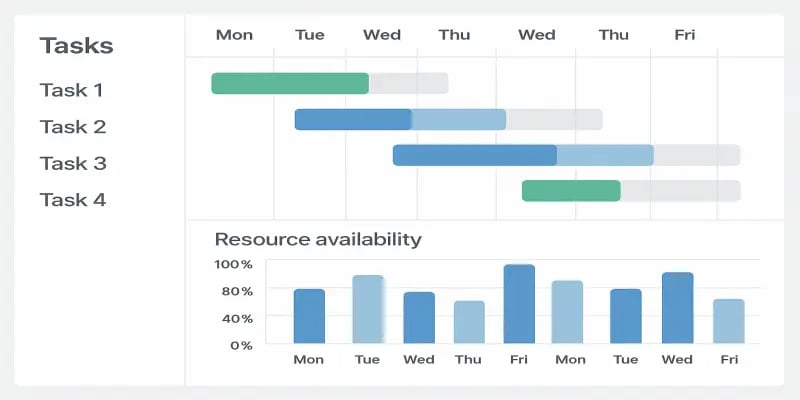This screenshot has width=800, height=400.
Task: Click the Resource availability chart title
Action: point(318,240)
